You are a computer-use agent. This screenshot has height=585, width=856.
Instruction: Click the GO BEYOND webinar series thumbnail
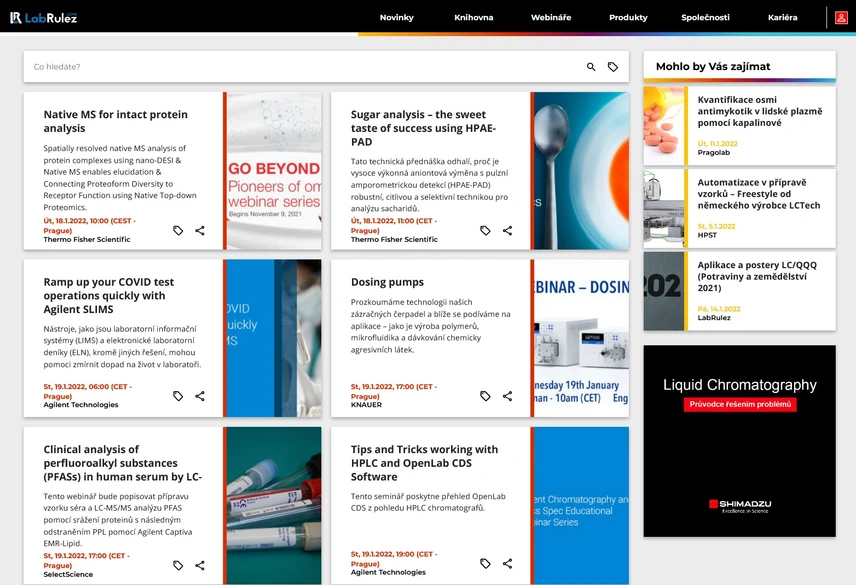click(274, 171)
